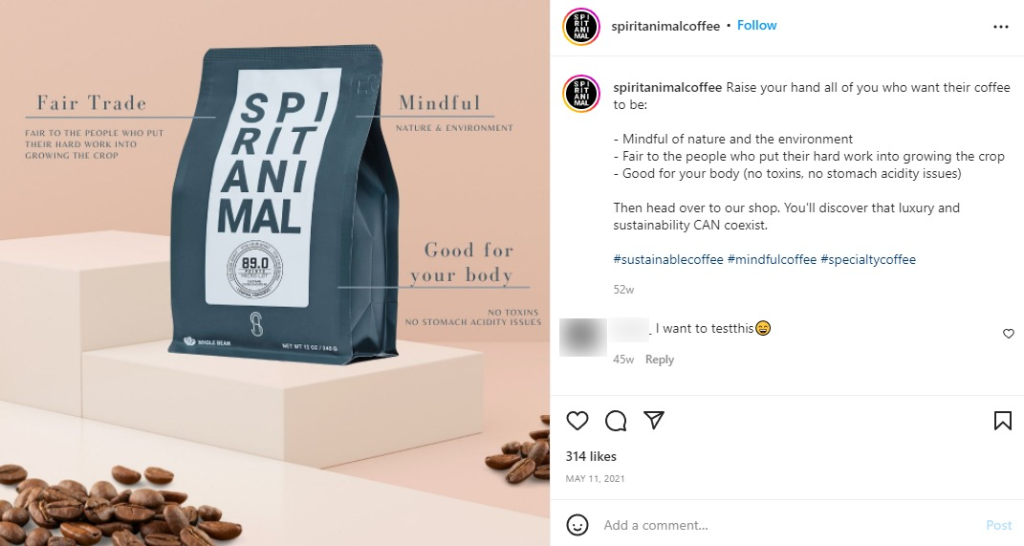
Task: Like the 'I want to testthis' comment
Action: click(x=1008, y=334)
